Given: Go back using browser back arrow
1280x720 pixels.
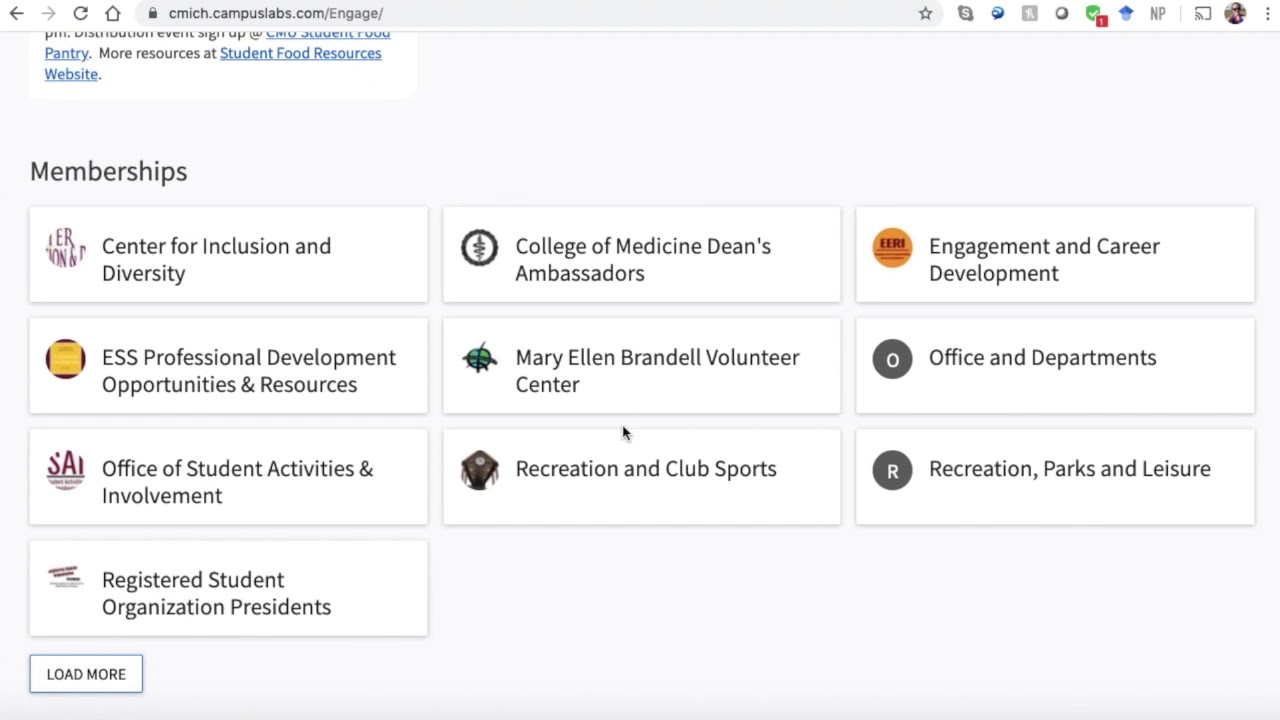Looking at the screenshot, I should (16, 13).
